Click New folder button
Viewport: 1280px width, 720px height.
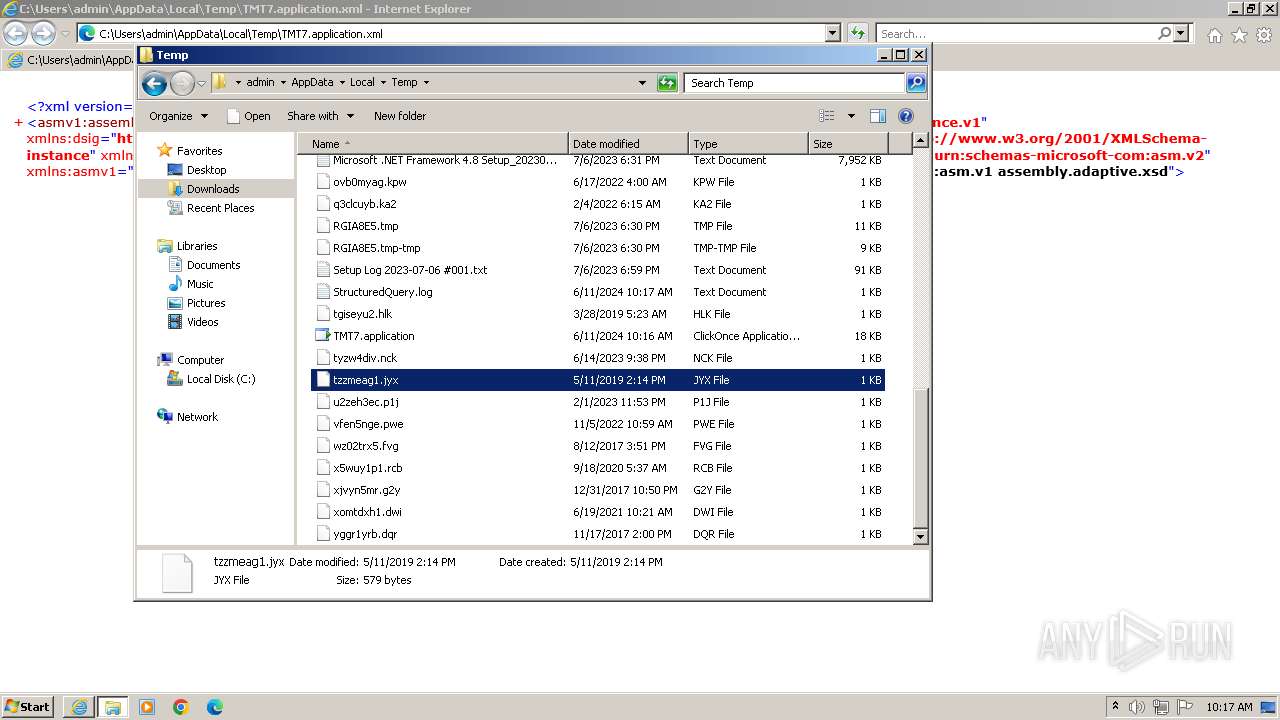pos(400,116)
